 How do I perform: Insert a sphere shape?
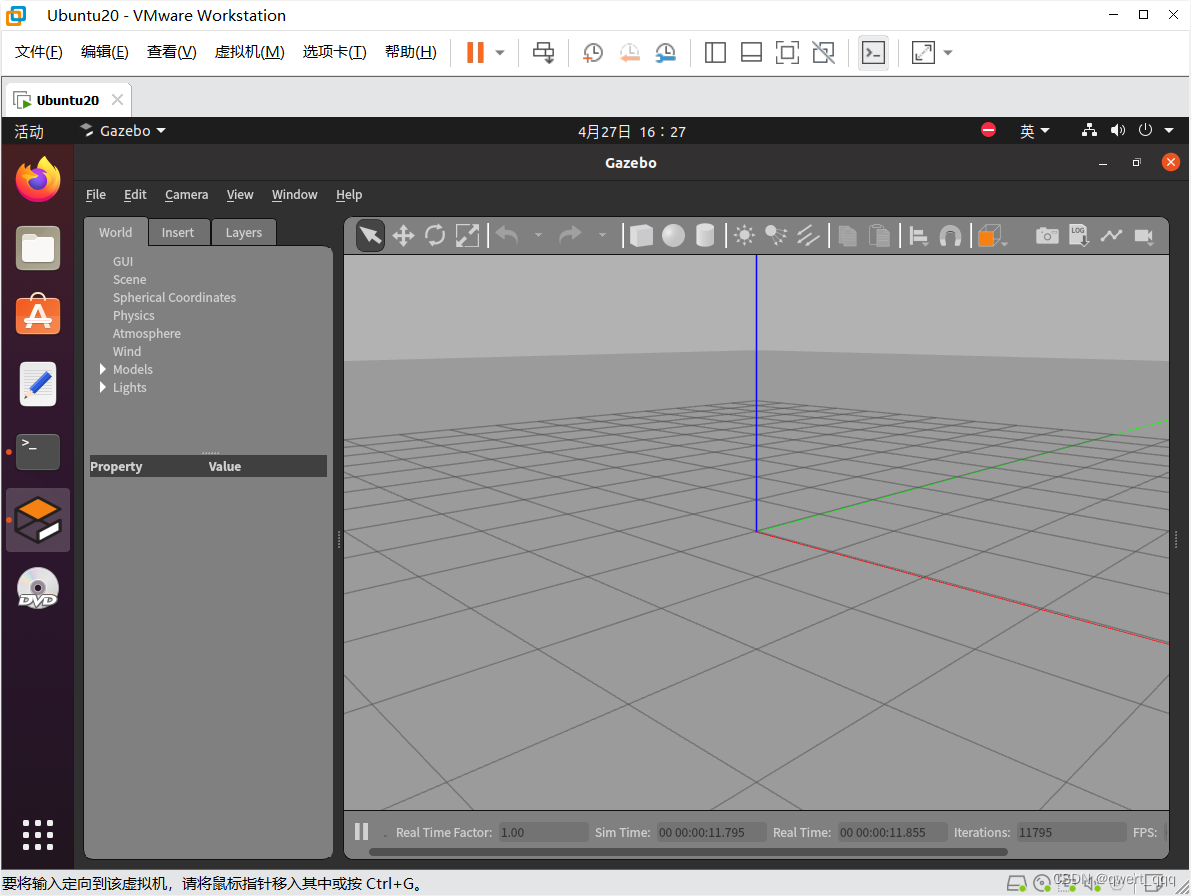point(673,235)
